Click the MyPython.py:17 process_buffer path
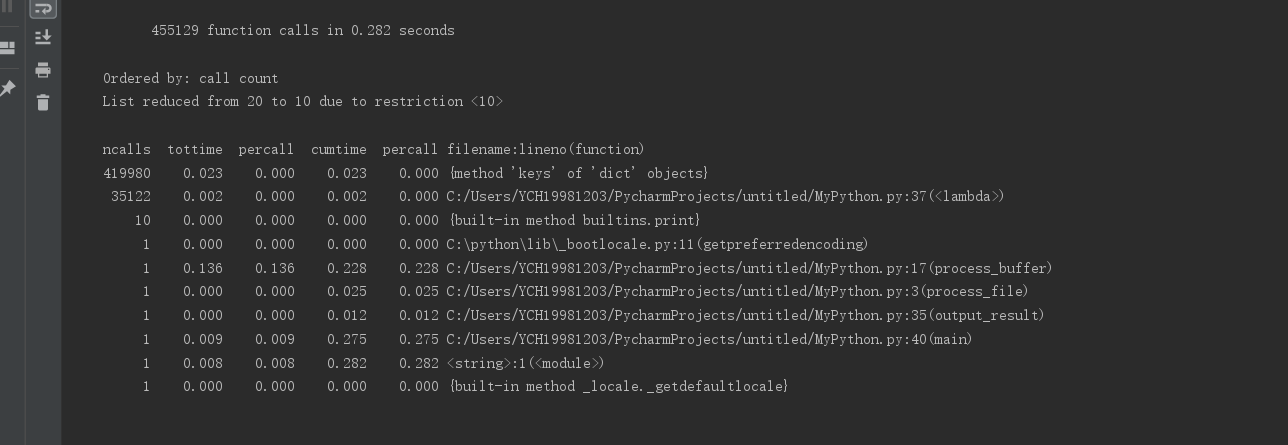Viewport: 1288px width, 445px height. (x=749, y=268)
